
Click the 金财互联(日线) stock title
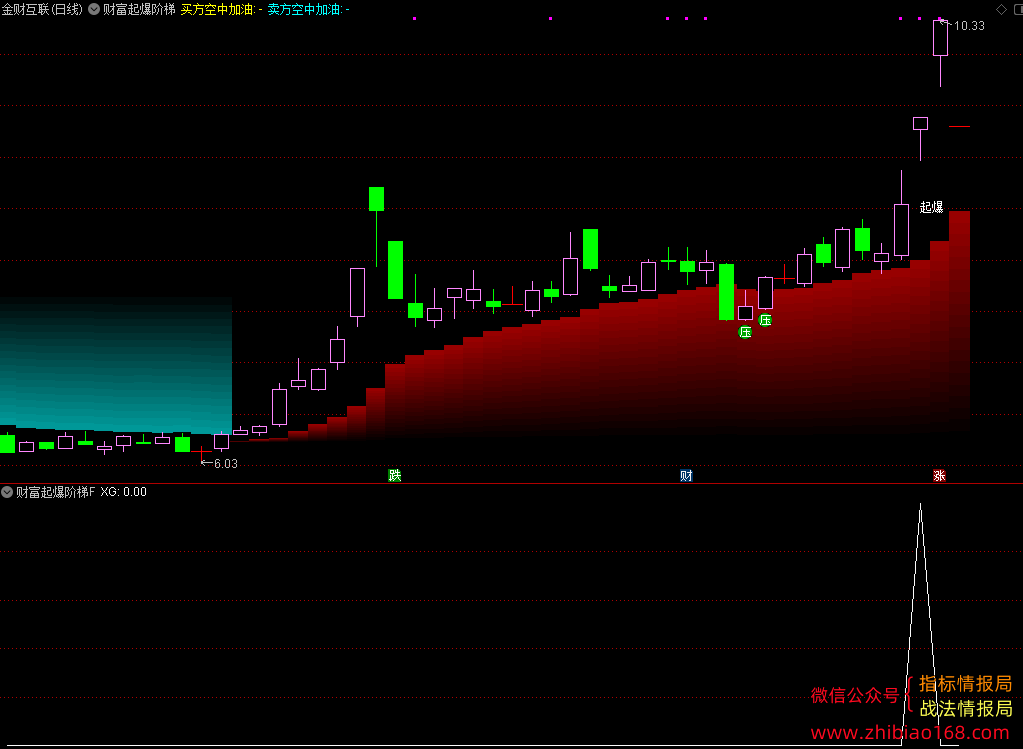tap(42, 9)
